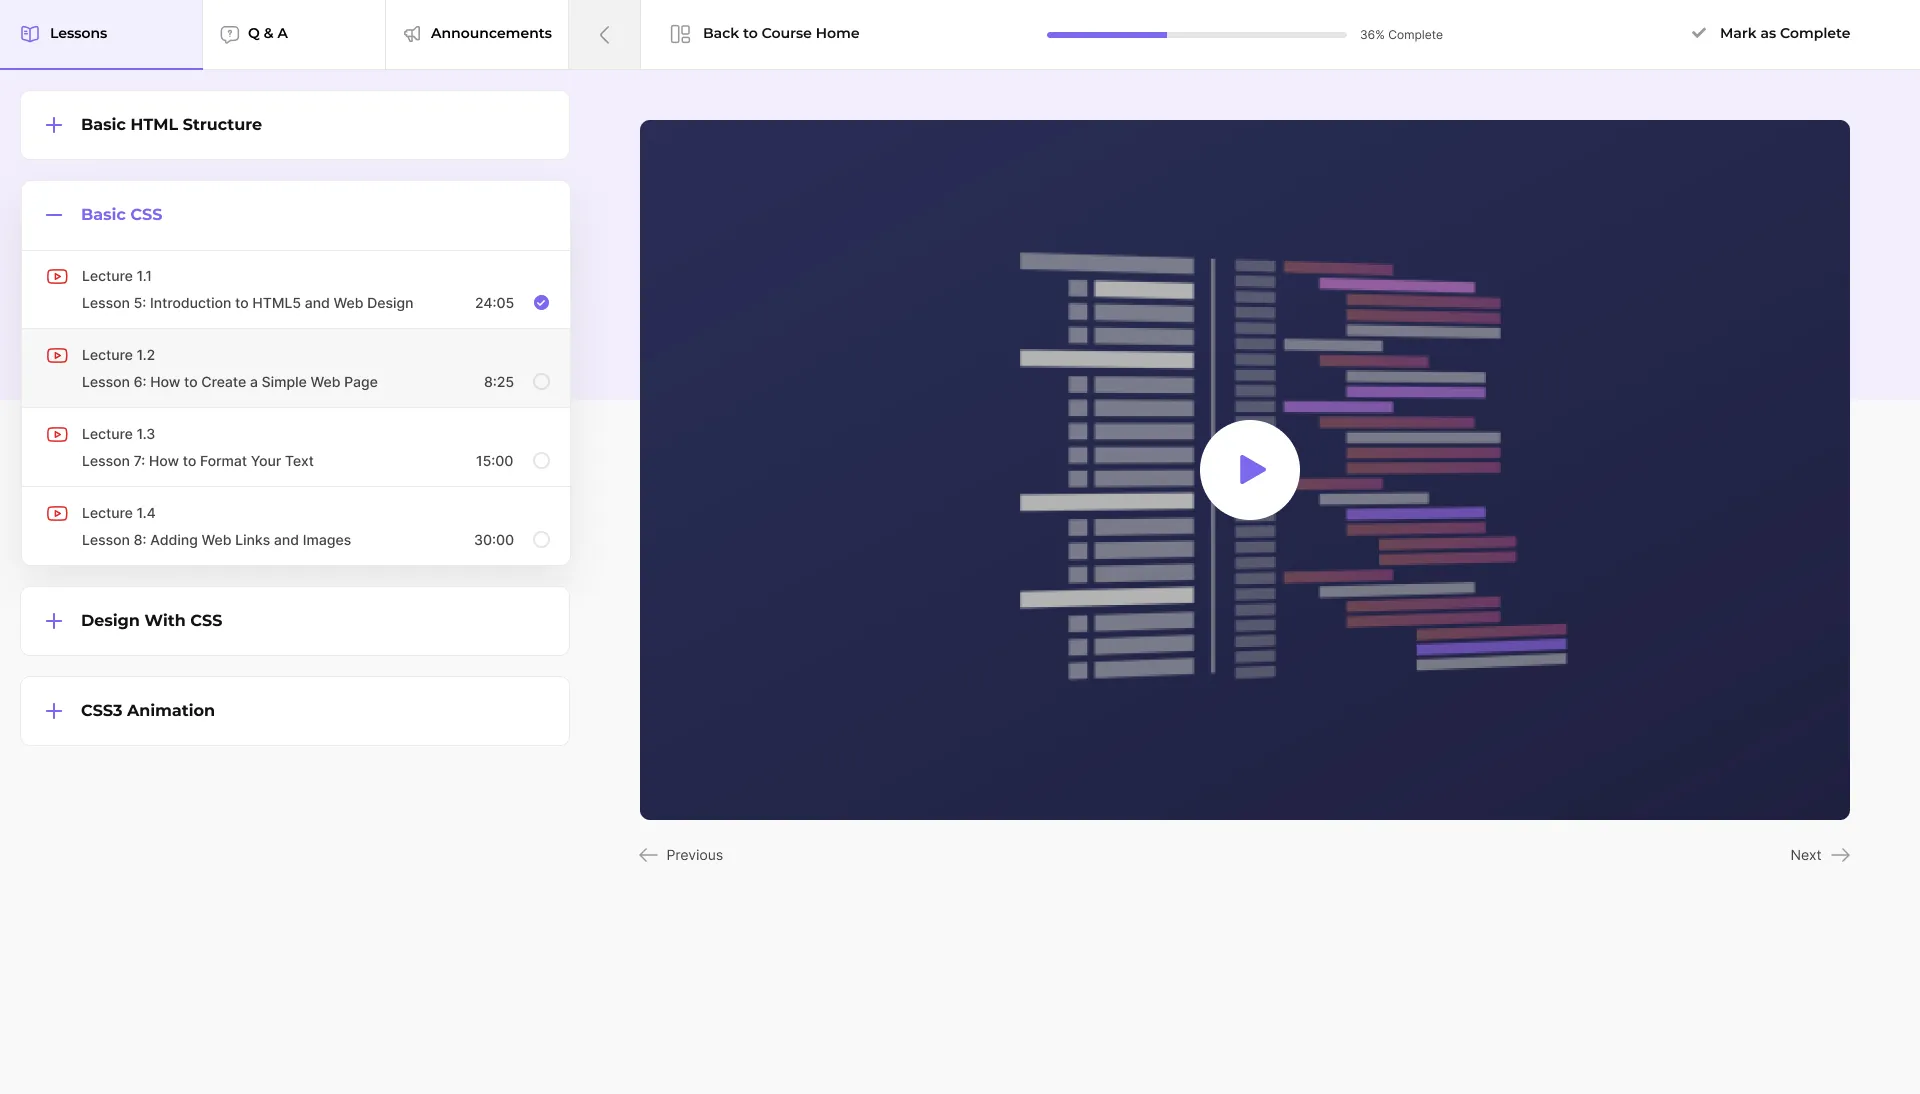This screenshot has width=1920, height=1094.
Task: Open Lesson 5: Introduction to HTML5 and Web Design
Action: [x=295, y=290]
